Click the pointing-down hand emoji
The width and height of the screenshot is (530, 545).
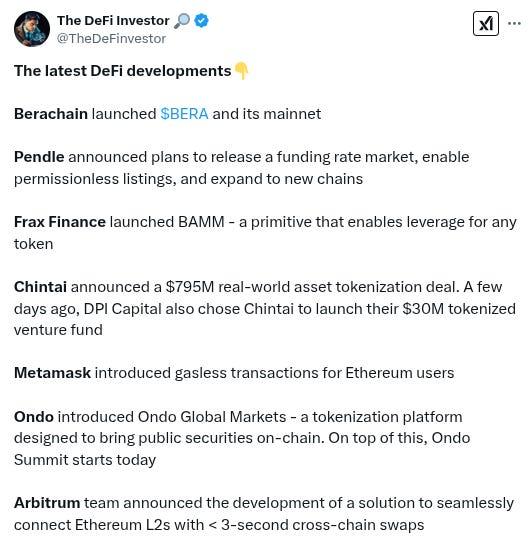coord(241,71)
